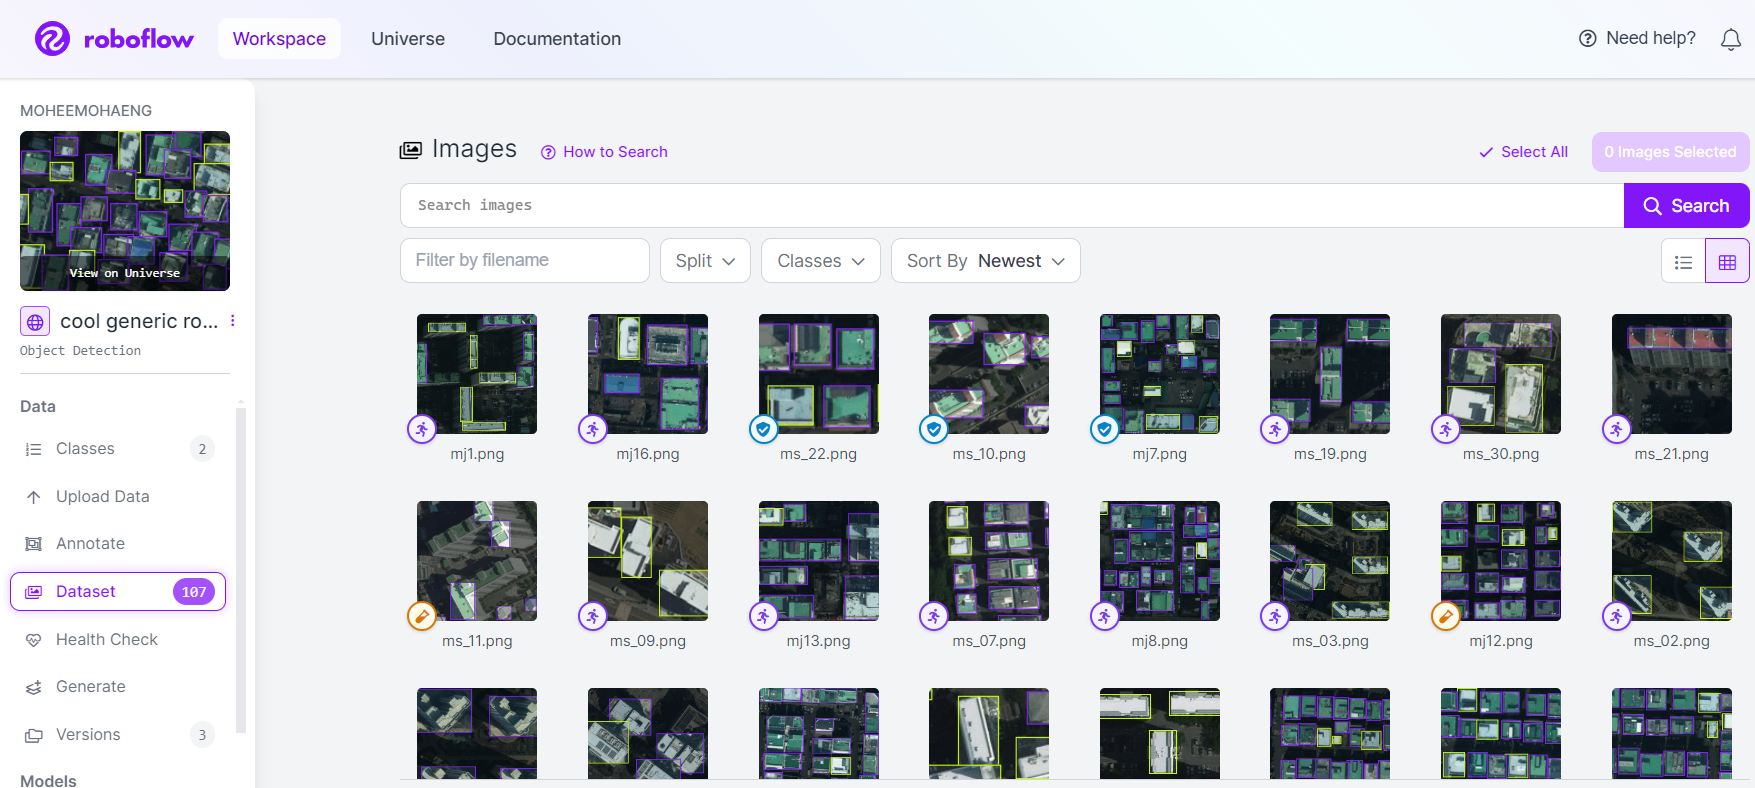Click the ms_10.png filename
The image size is (1755, 788).
[989, 454]
